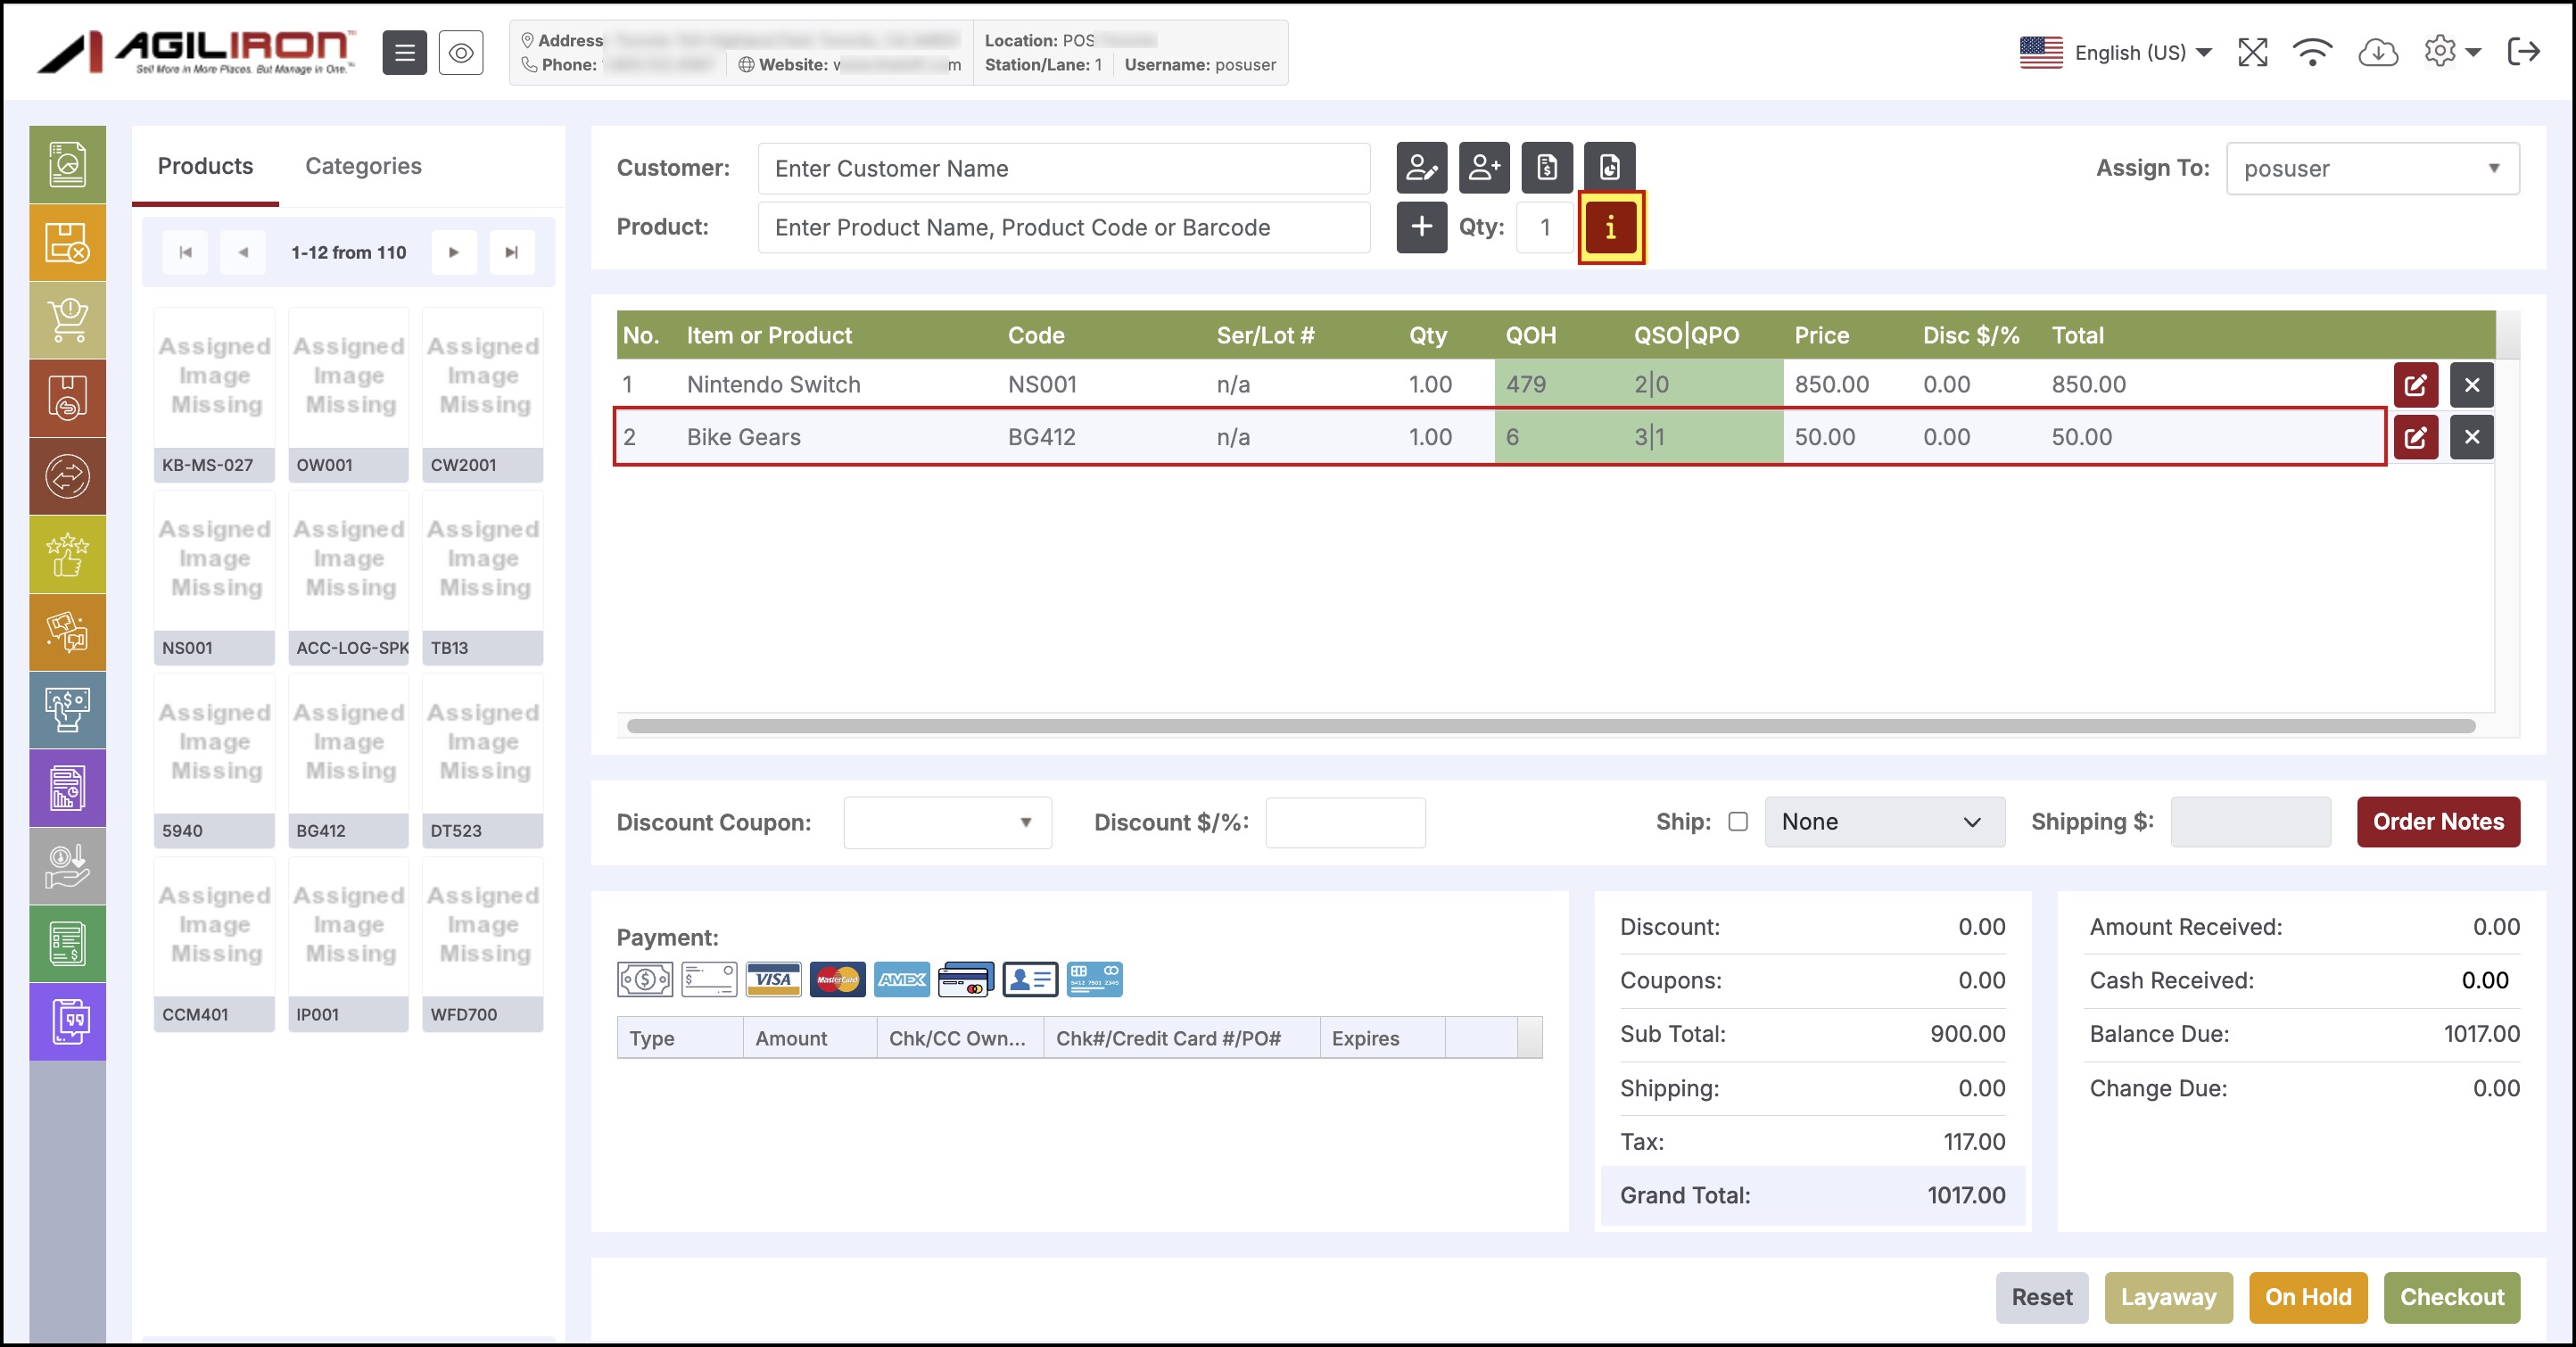This screenshot has width=2576, height=1347.
Task: Open the English (US) language dropdown
Action: [x=2115, y=52]
